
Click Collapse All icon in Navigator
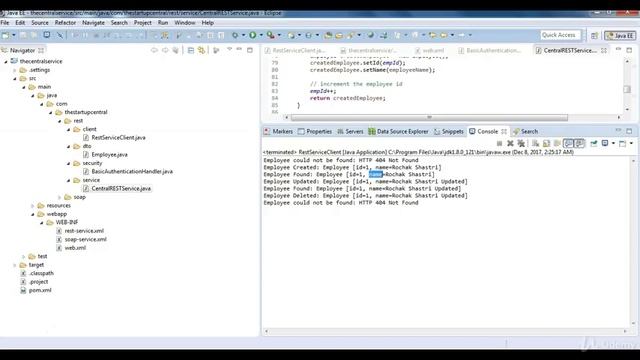(191, 50)
